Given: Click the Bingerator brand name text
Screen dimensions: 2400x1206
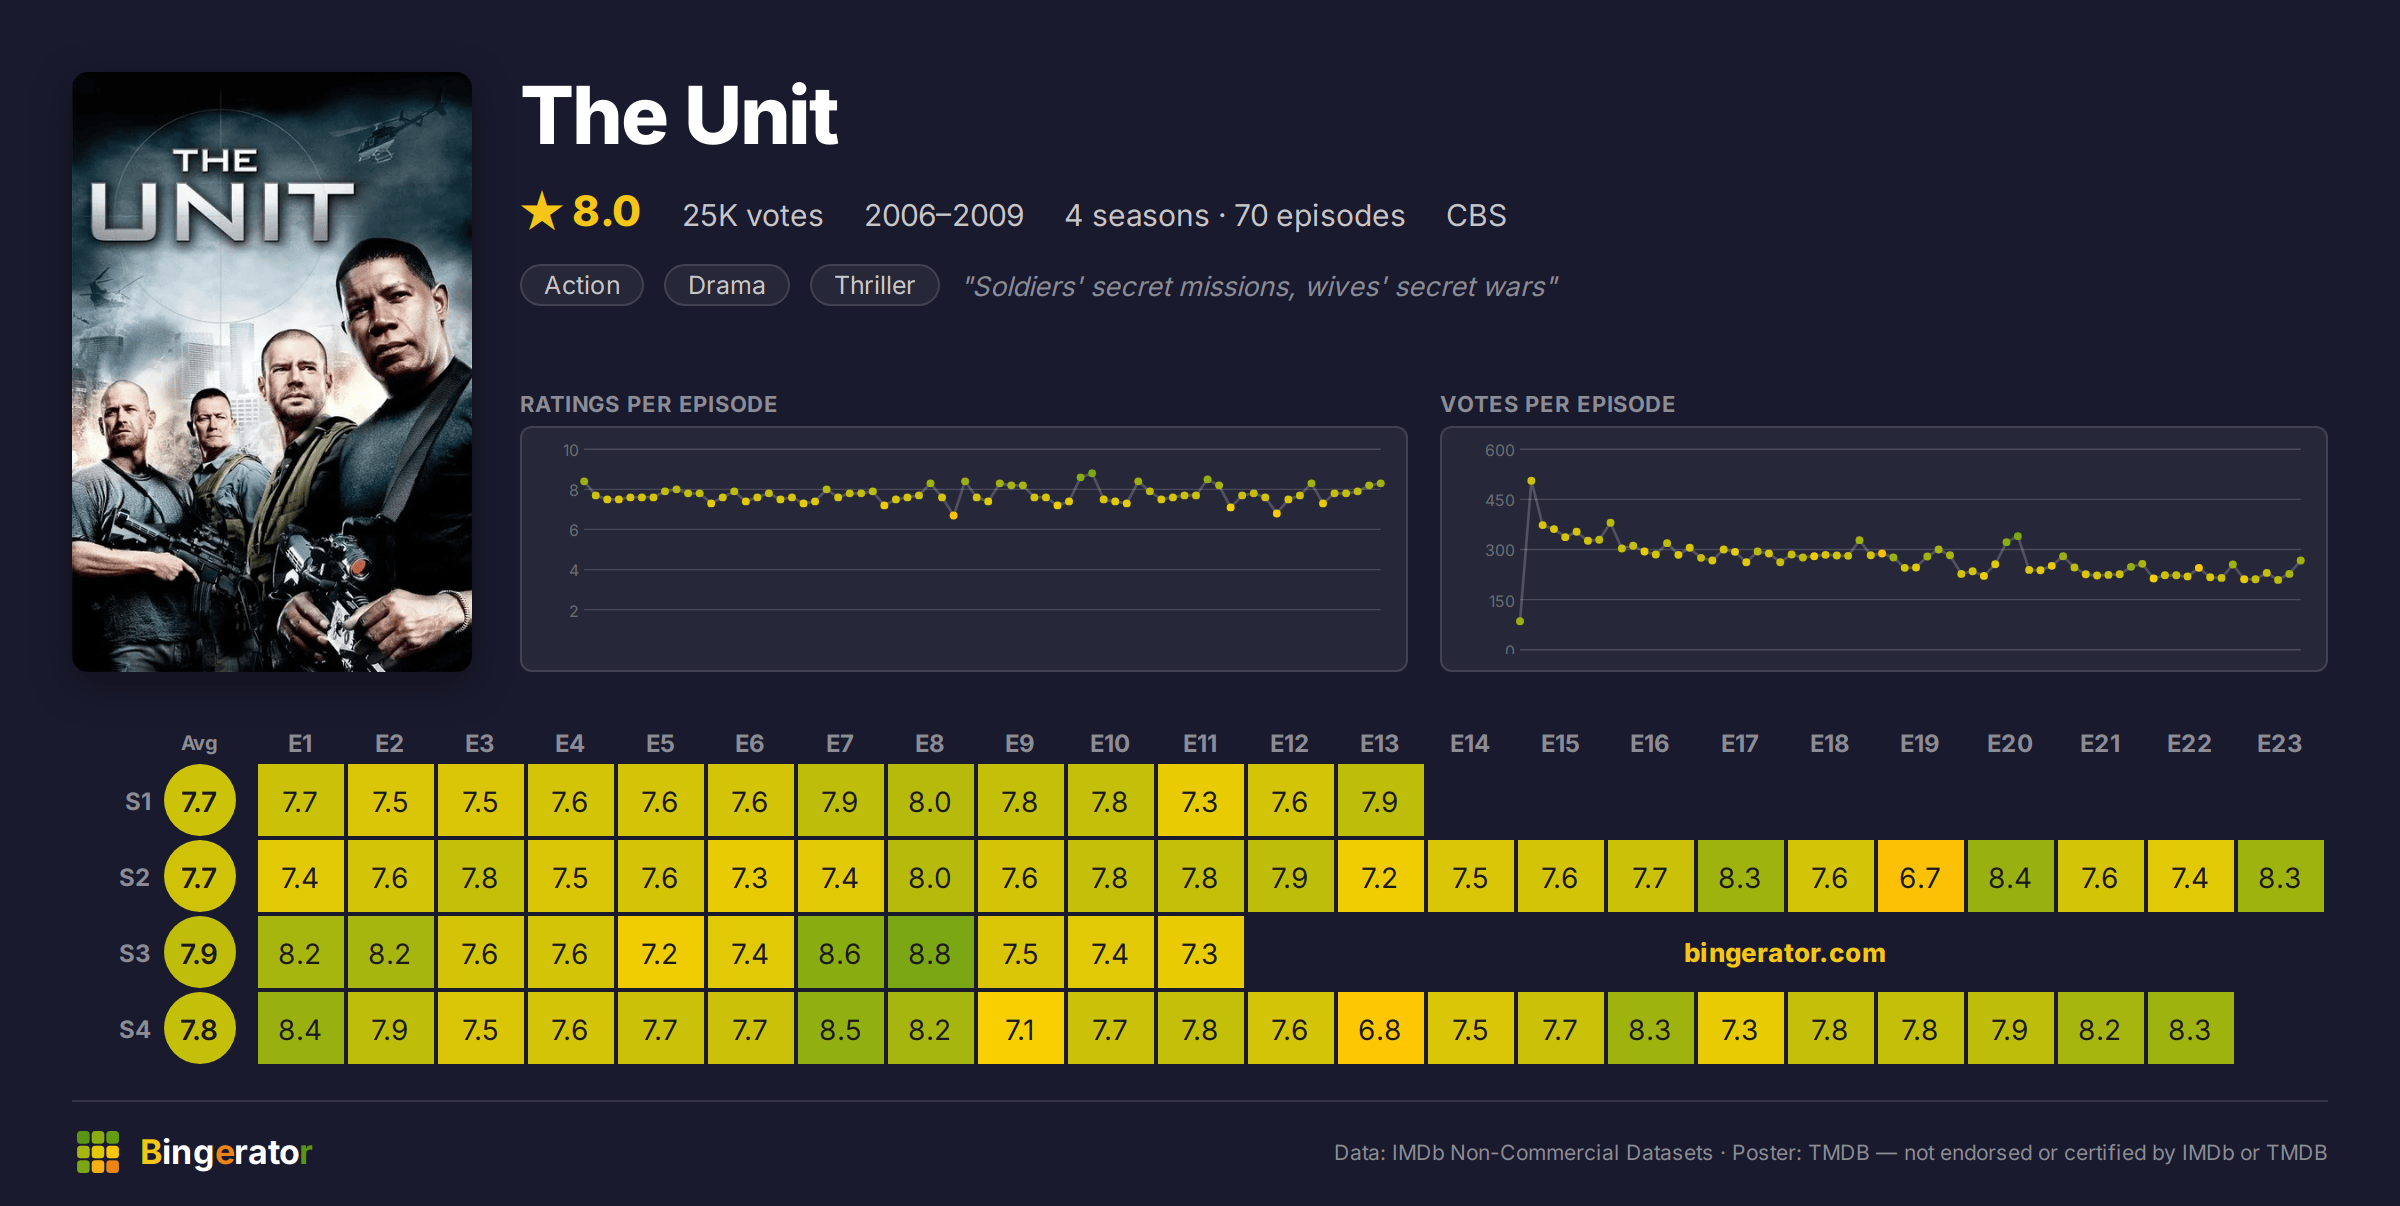Looking at the screenshot, I should click(226, 1152).
